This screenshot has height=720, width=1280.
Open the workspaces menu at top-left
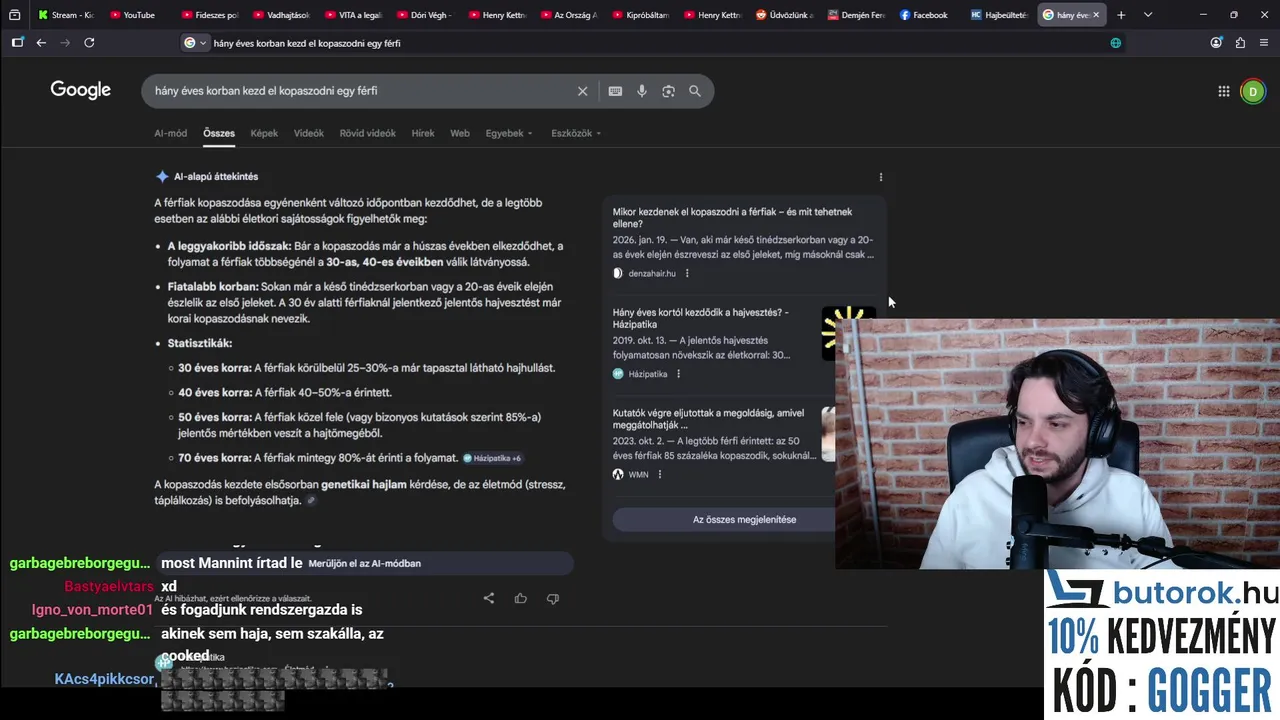click(15, 15)
